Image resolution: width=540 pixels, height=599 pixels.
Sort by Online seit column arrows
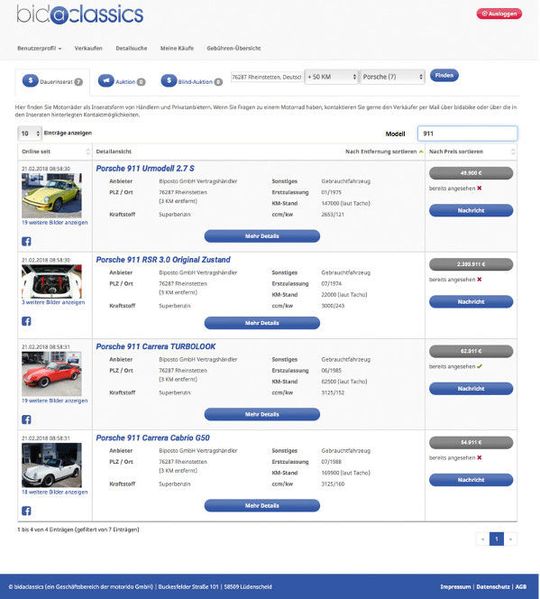pos(88,152)
